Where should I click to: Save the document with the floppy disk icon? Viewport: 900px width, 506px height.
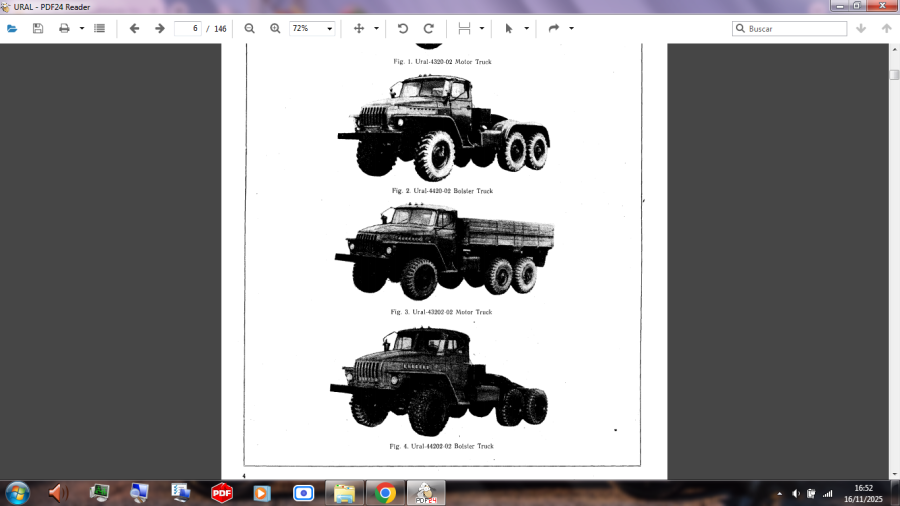pyautogui.click(x=38, y=28)
